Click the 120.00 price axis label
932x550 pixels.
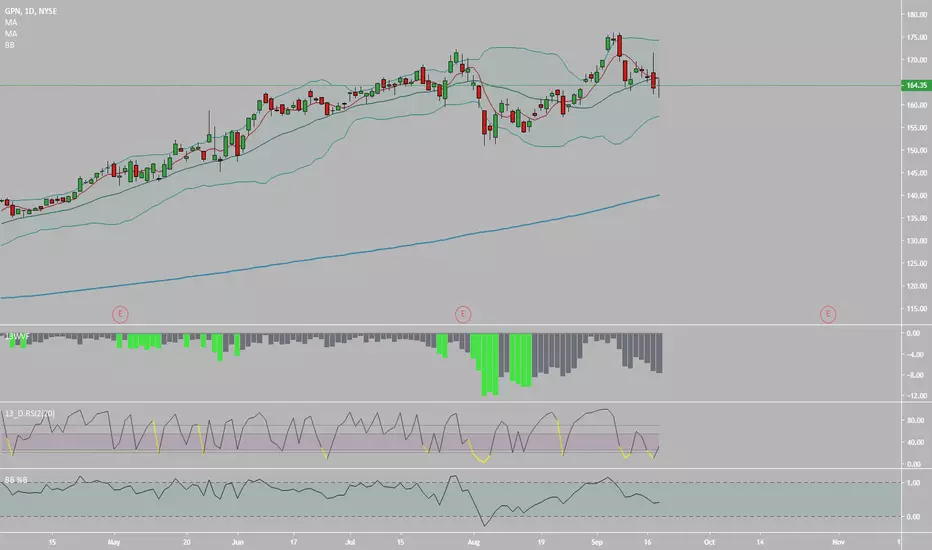click(x=917, y=286)
